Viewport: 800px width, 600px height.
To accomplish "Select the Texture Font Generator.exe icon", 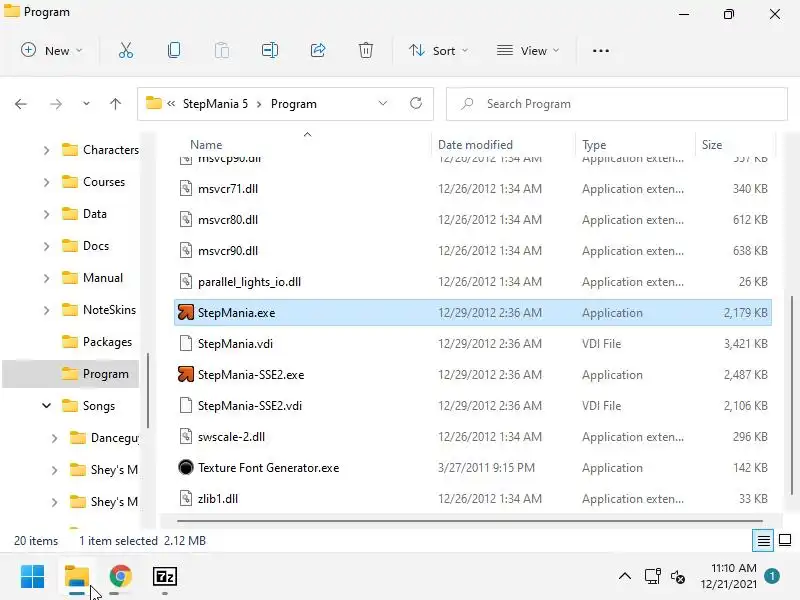I will [x=186, y=467].
